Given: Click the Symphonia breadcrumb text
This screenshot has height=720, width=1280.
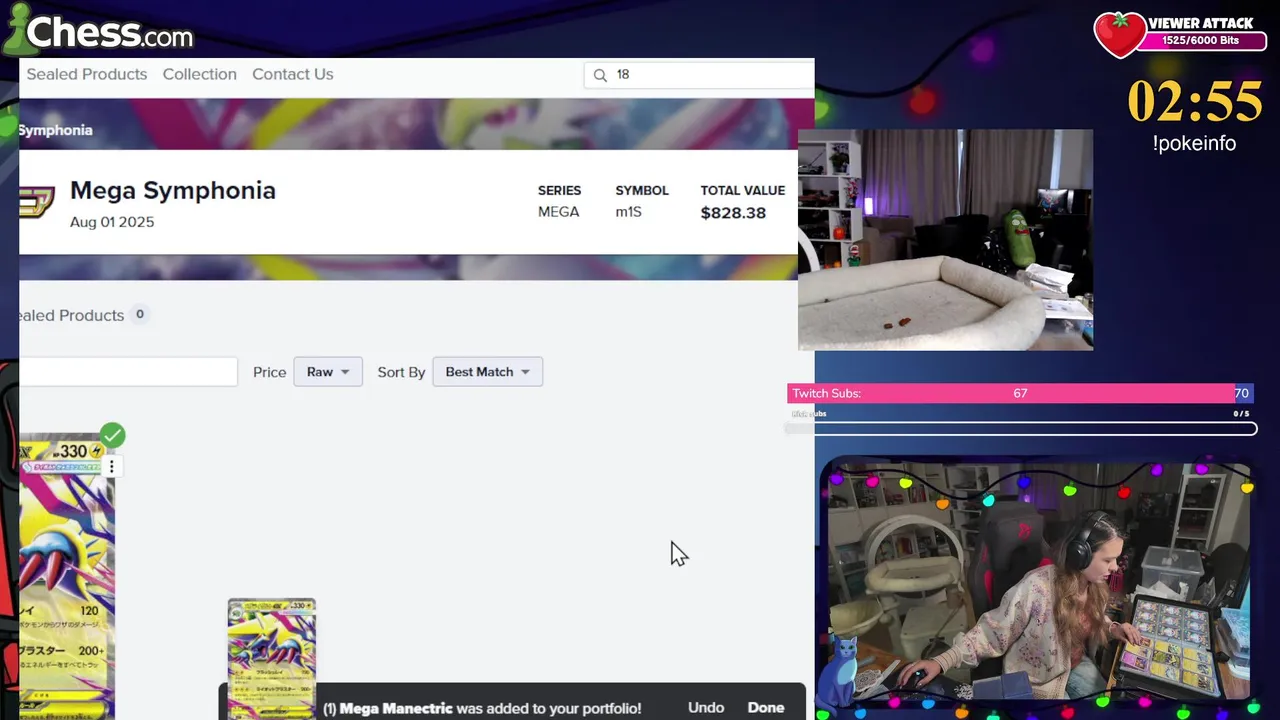Looking at the screenshot, I should (x=56, y=130).
